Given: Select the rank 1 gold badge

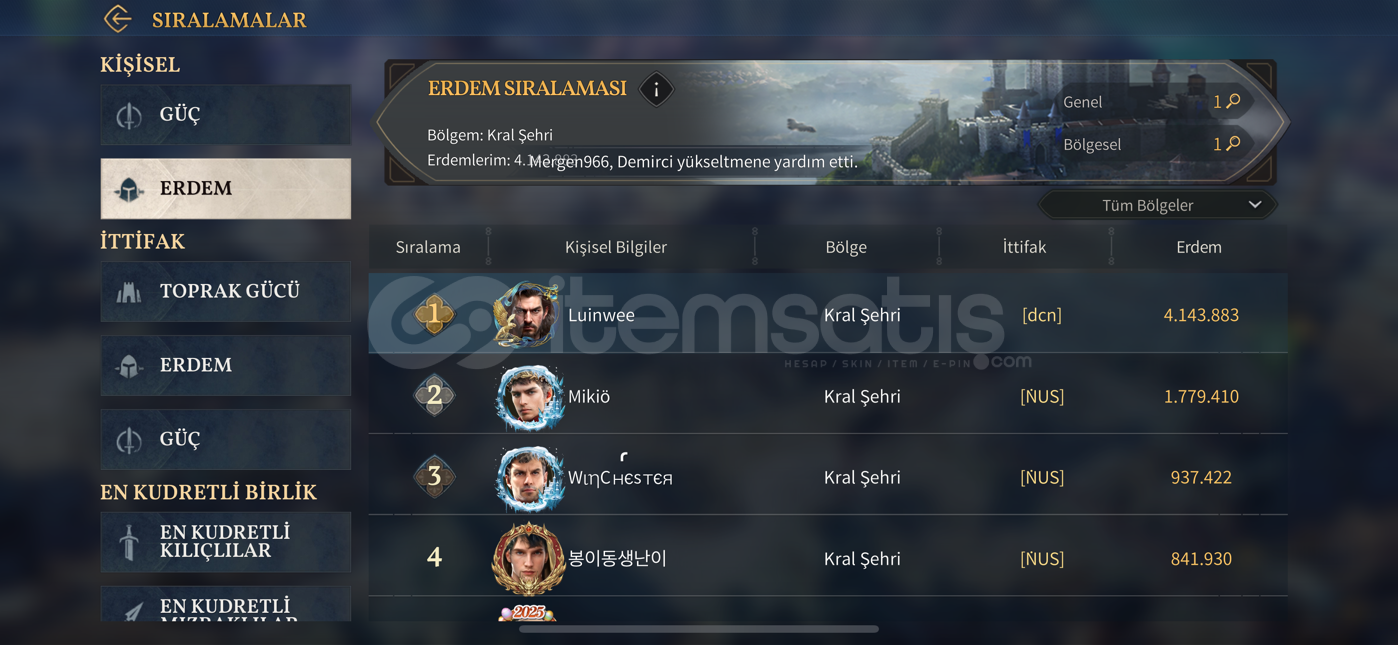Looking at the screenshot, I should [434, 314].
